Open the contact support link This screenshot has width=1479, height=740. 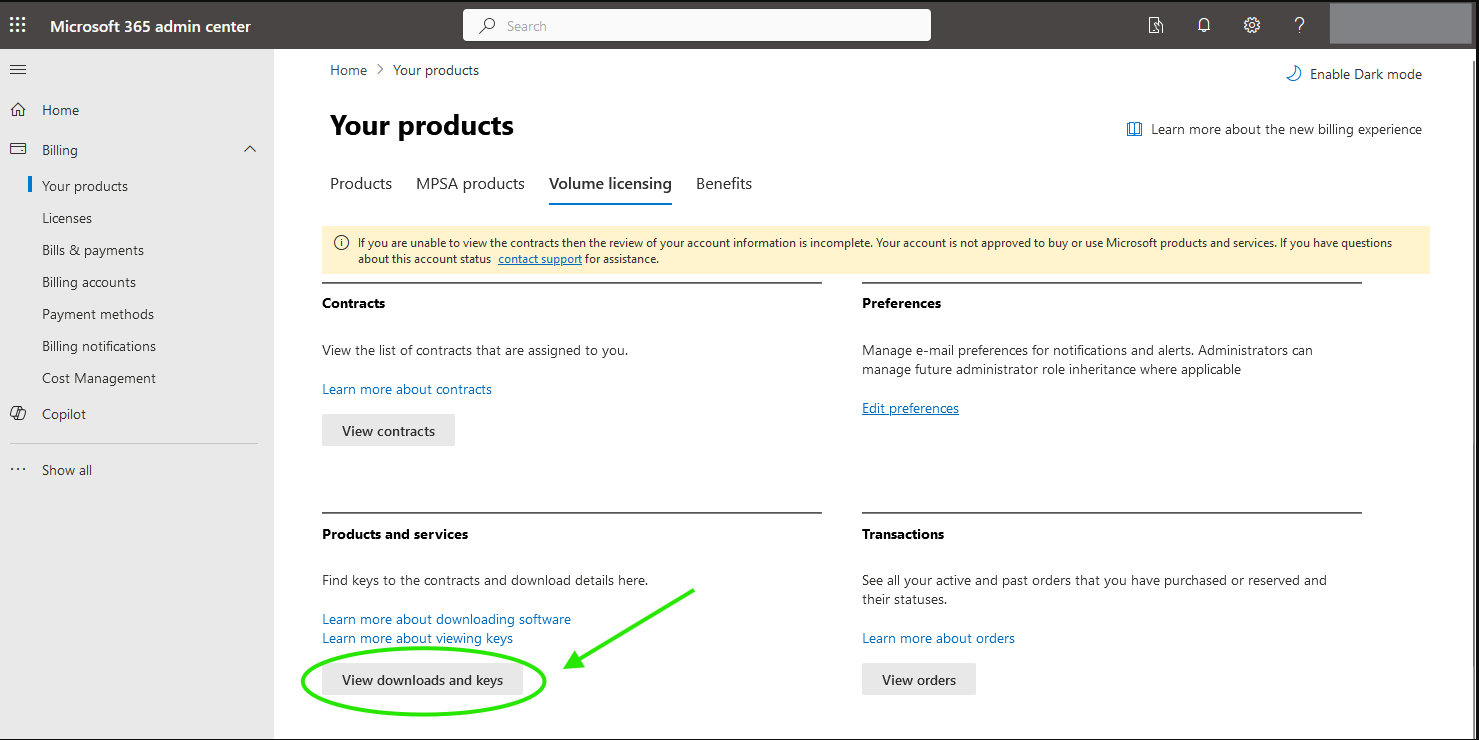pos(540,258)
